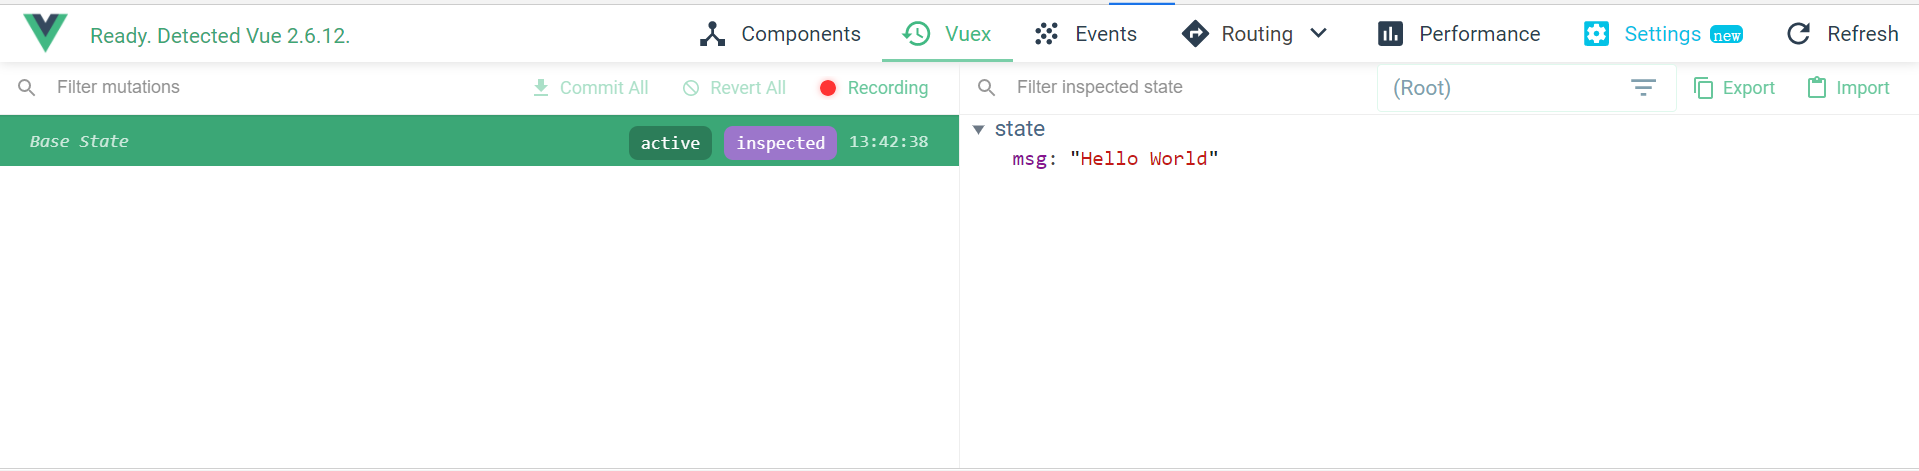Screen dimensions: 1919x471
Task: Focus the Filter inspected state field
Action: (x=1190, y=87)
